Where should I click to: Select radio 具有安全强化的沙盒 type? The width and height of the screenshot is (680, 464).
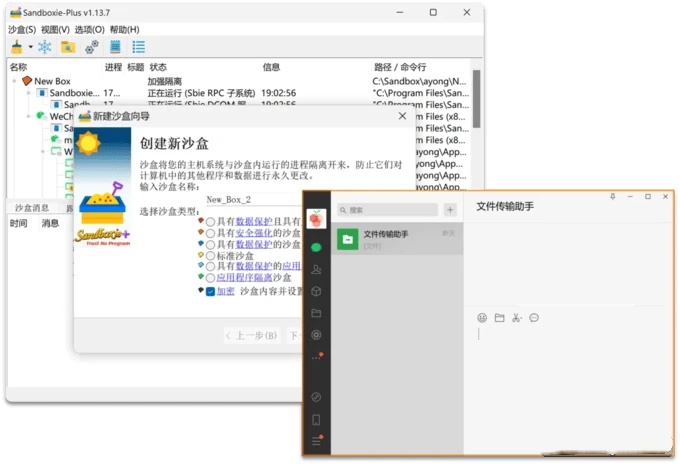click(210, 233)
